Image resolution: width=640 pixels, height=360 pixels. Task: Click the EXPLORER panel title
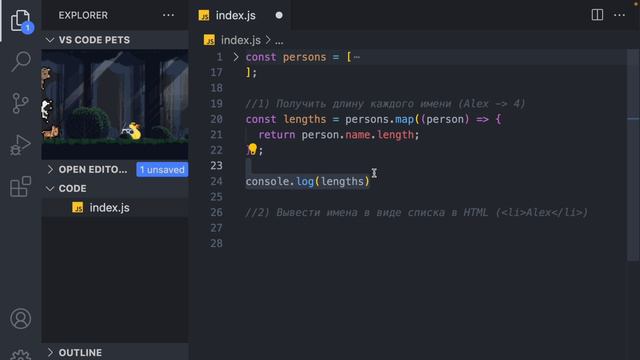[83, 16]
